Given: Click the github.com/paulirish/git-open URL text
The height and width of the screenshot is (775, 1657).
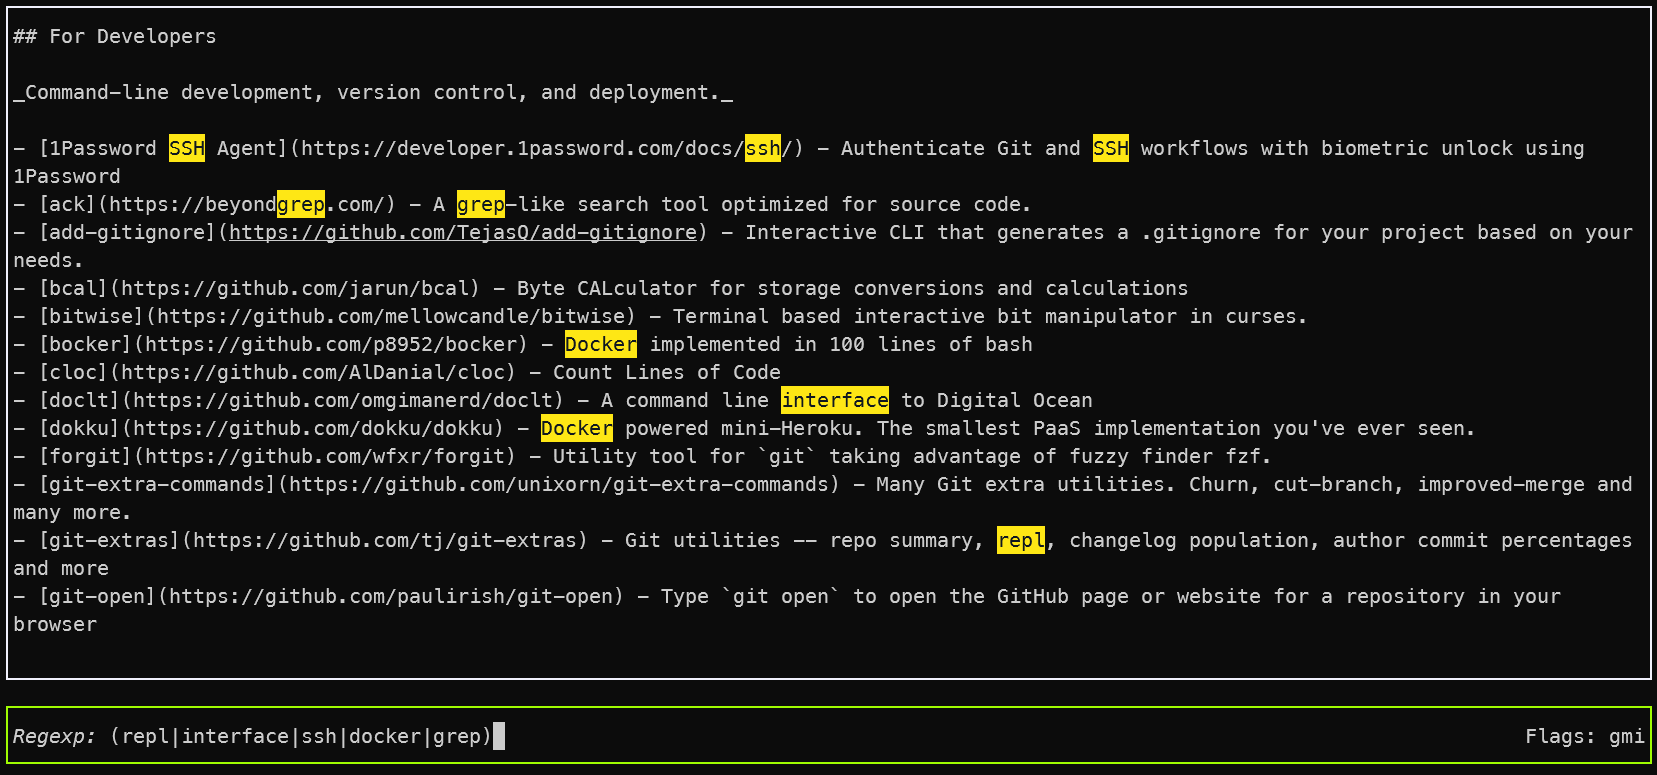Looking at the screenshot, I should [391, 596].
